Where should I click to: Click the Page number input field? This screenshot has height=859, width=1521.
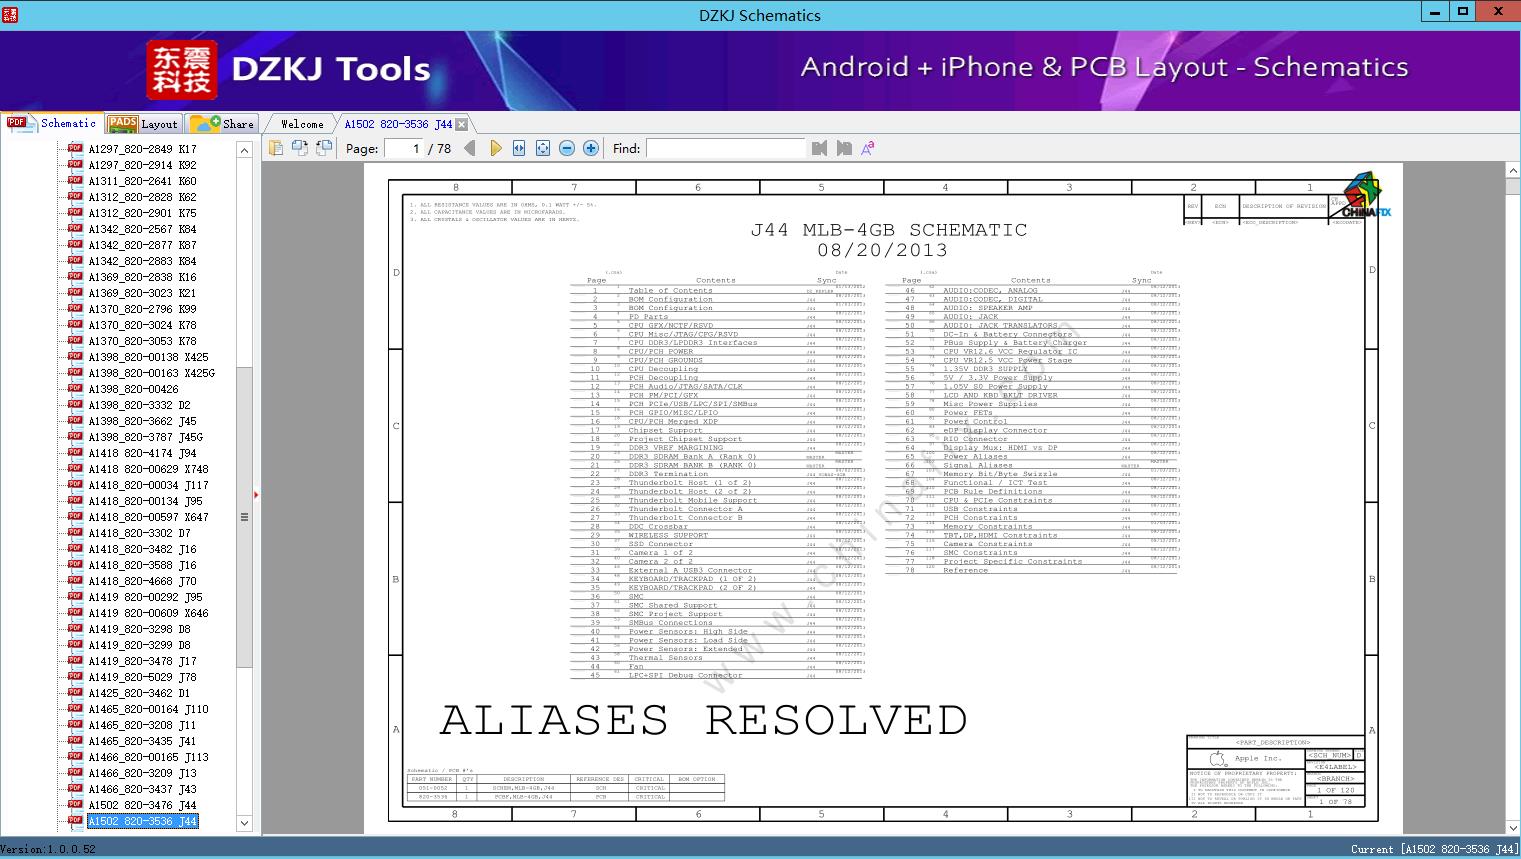[403, 148]
